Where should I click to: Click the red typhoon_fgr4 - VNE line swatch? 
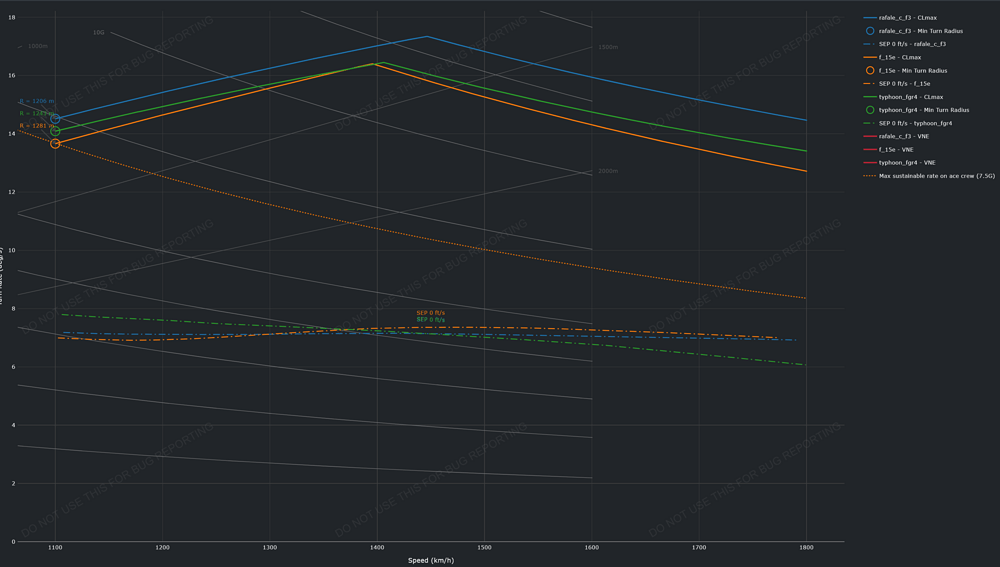(x=870, y=162)
